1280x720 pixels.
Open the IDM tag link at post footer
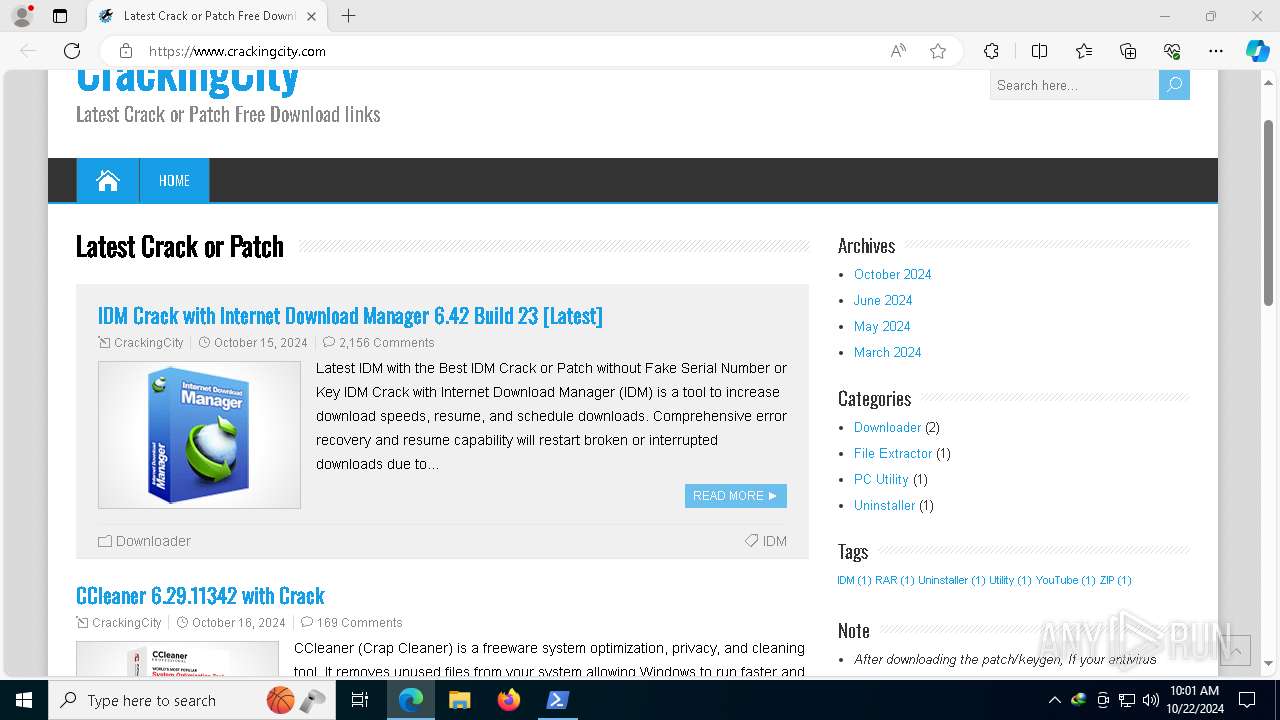[x=775, y=541]
